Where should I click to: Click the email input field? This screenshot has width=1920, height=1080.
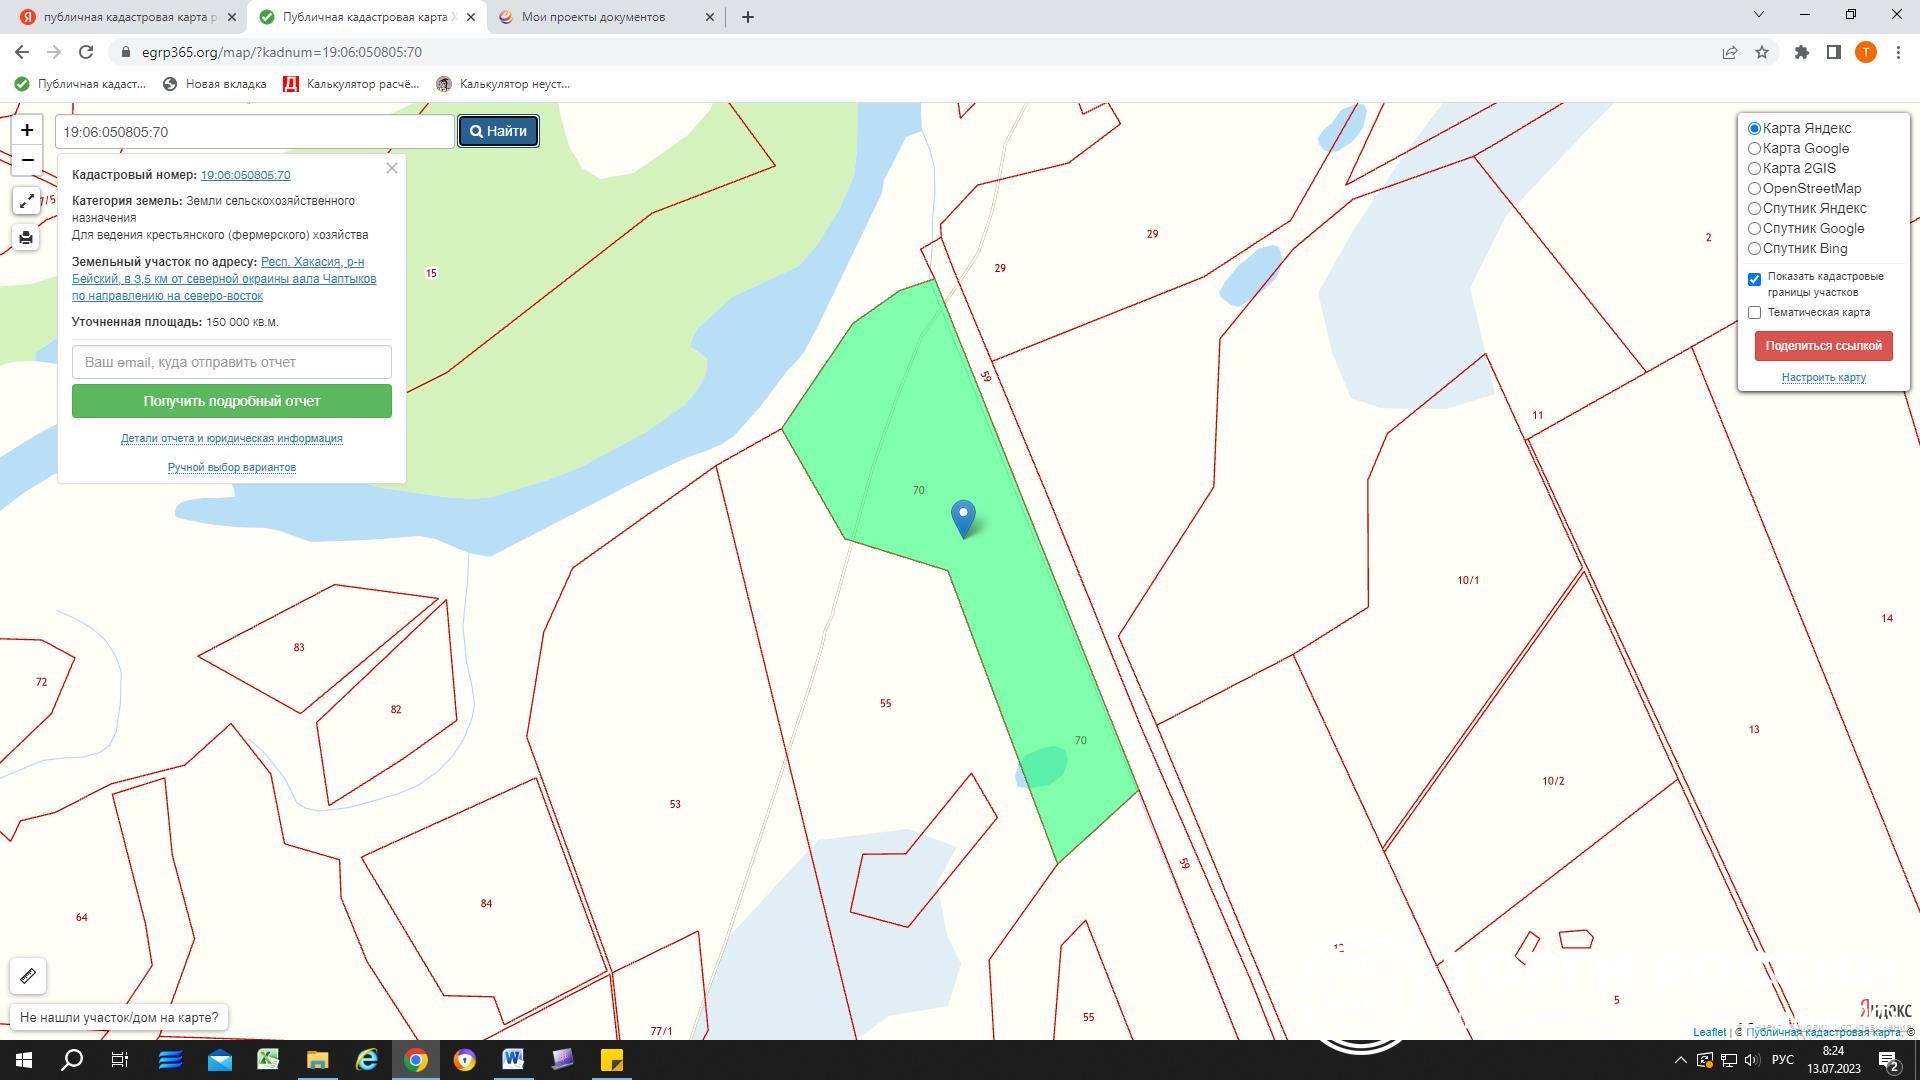point(232,362)
